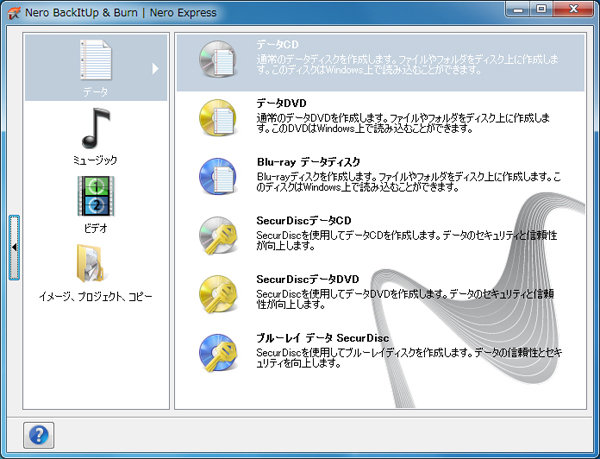This screenshot has width=600, height=459.
Task: Select the データ document icon in the sidebar
Action: (96, 60)
